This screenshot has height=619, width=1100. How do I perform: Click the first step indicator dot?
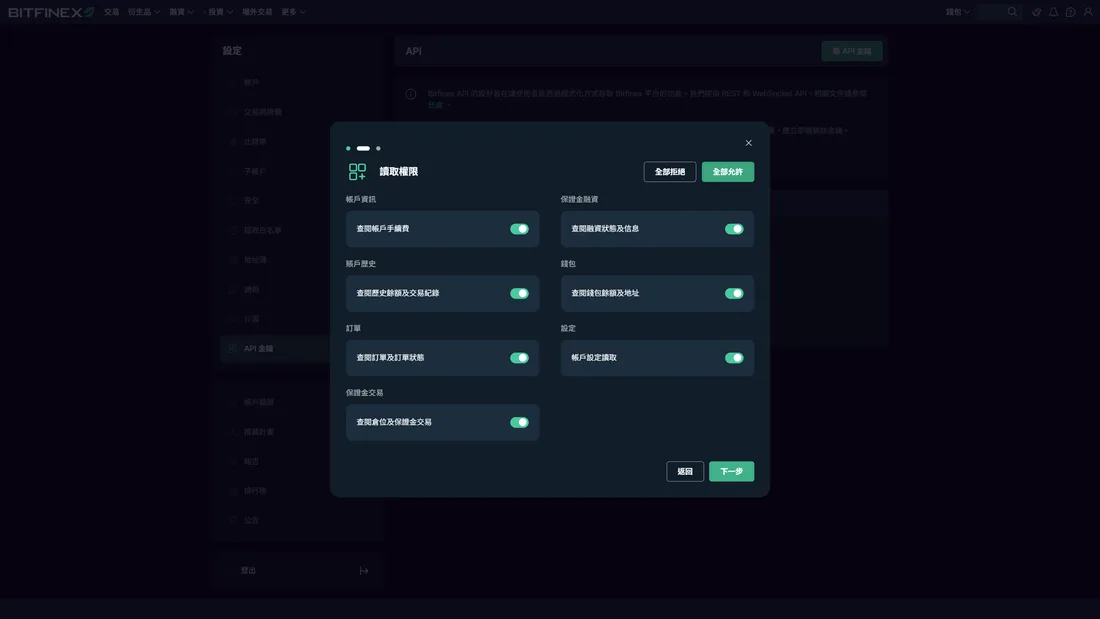pyautogui.click(x=348, y=148)
